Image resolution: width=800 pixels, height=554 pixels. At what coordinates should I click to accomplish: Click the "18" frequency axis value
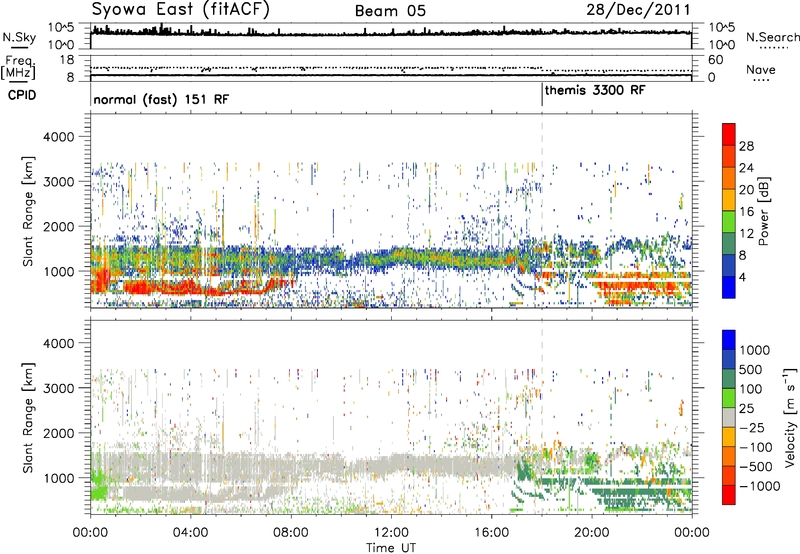pos(67,60)
